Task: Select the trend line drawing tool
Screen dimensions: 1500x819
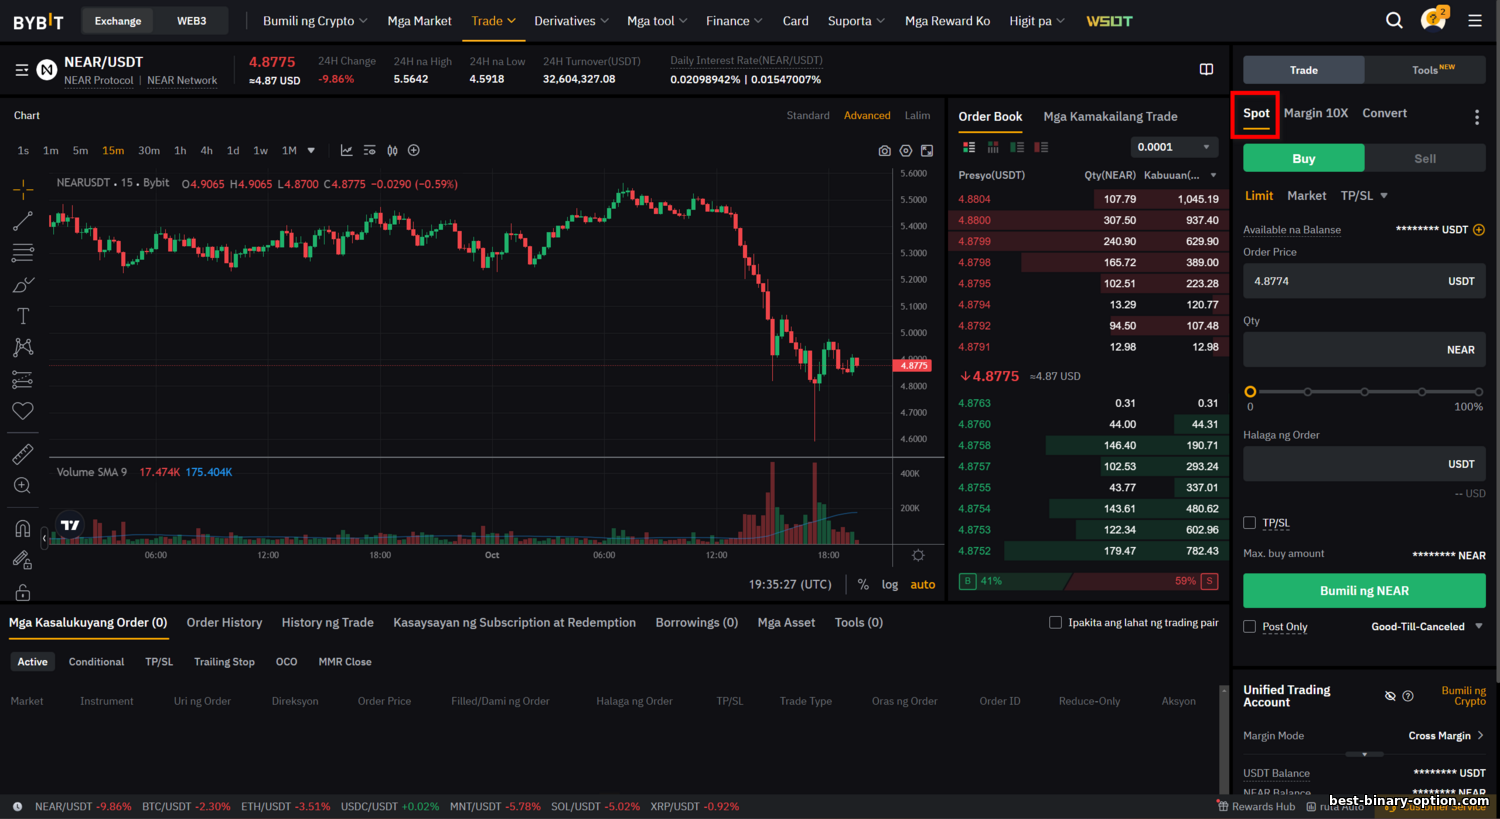Action: coord(23,221)
